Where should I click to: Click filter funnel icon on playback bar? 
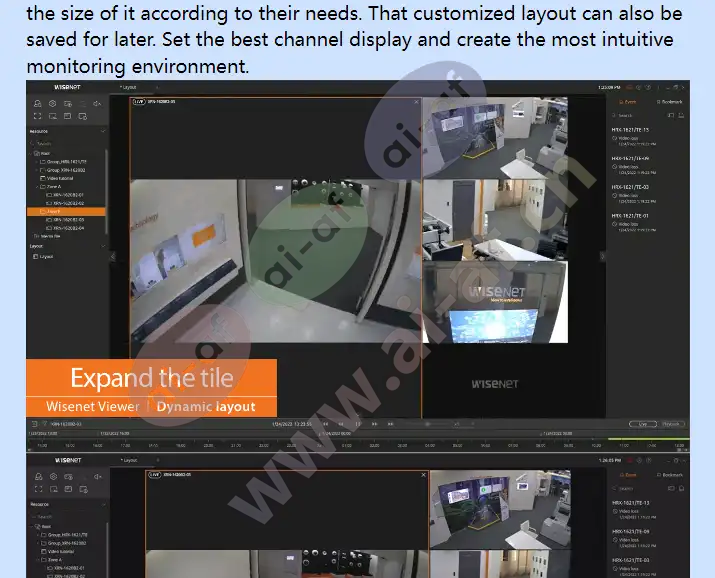point(44,424)
